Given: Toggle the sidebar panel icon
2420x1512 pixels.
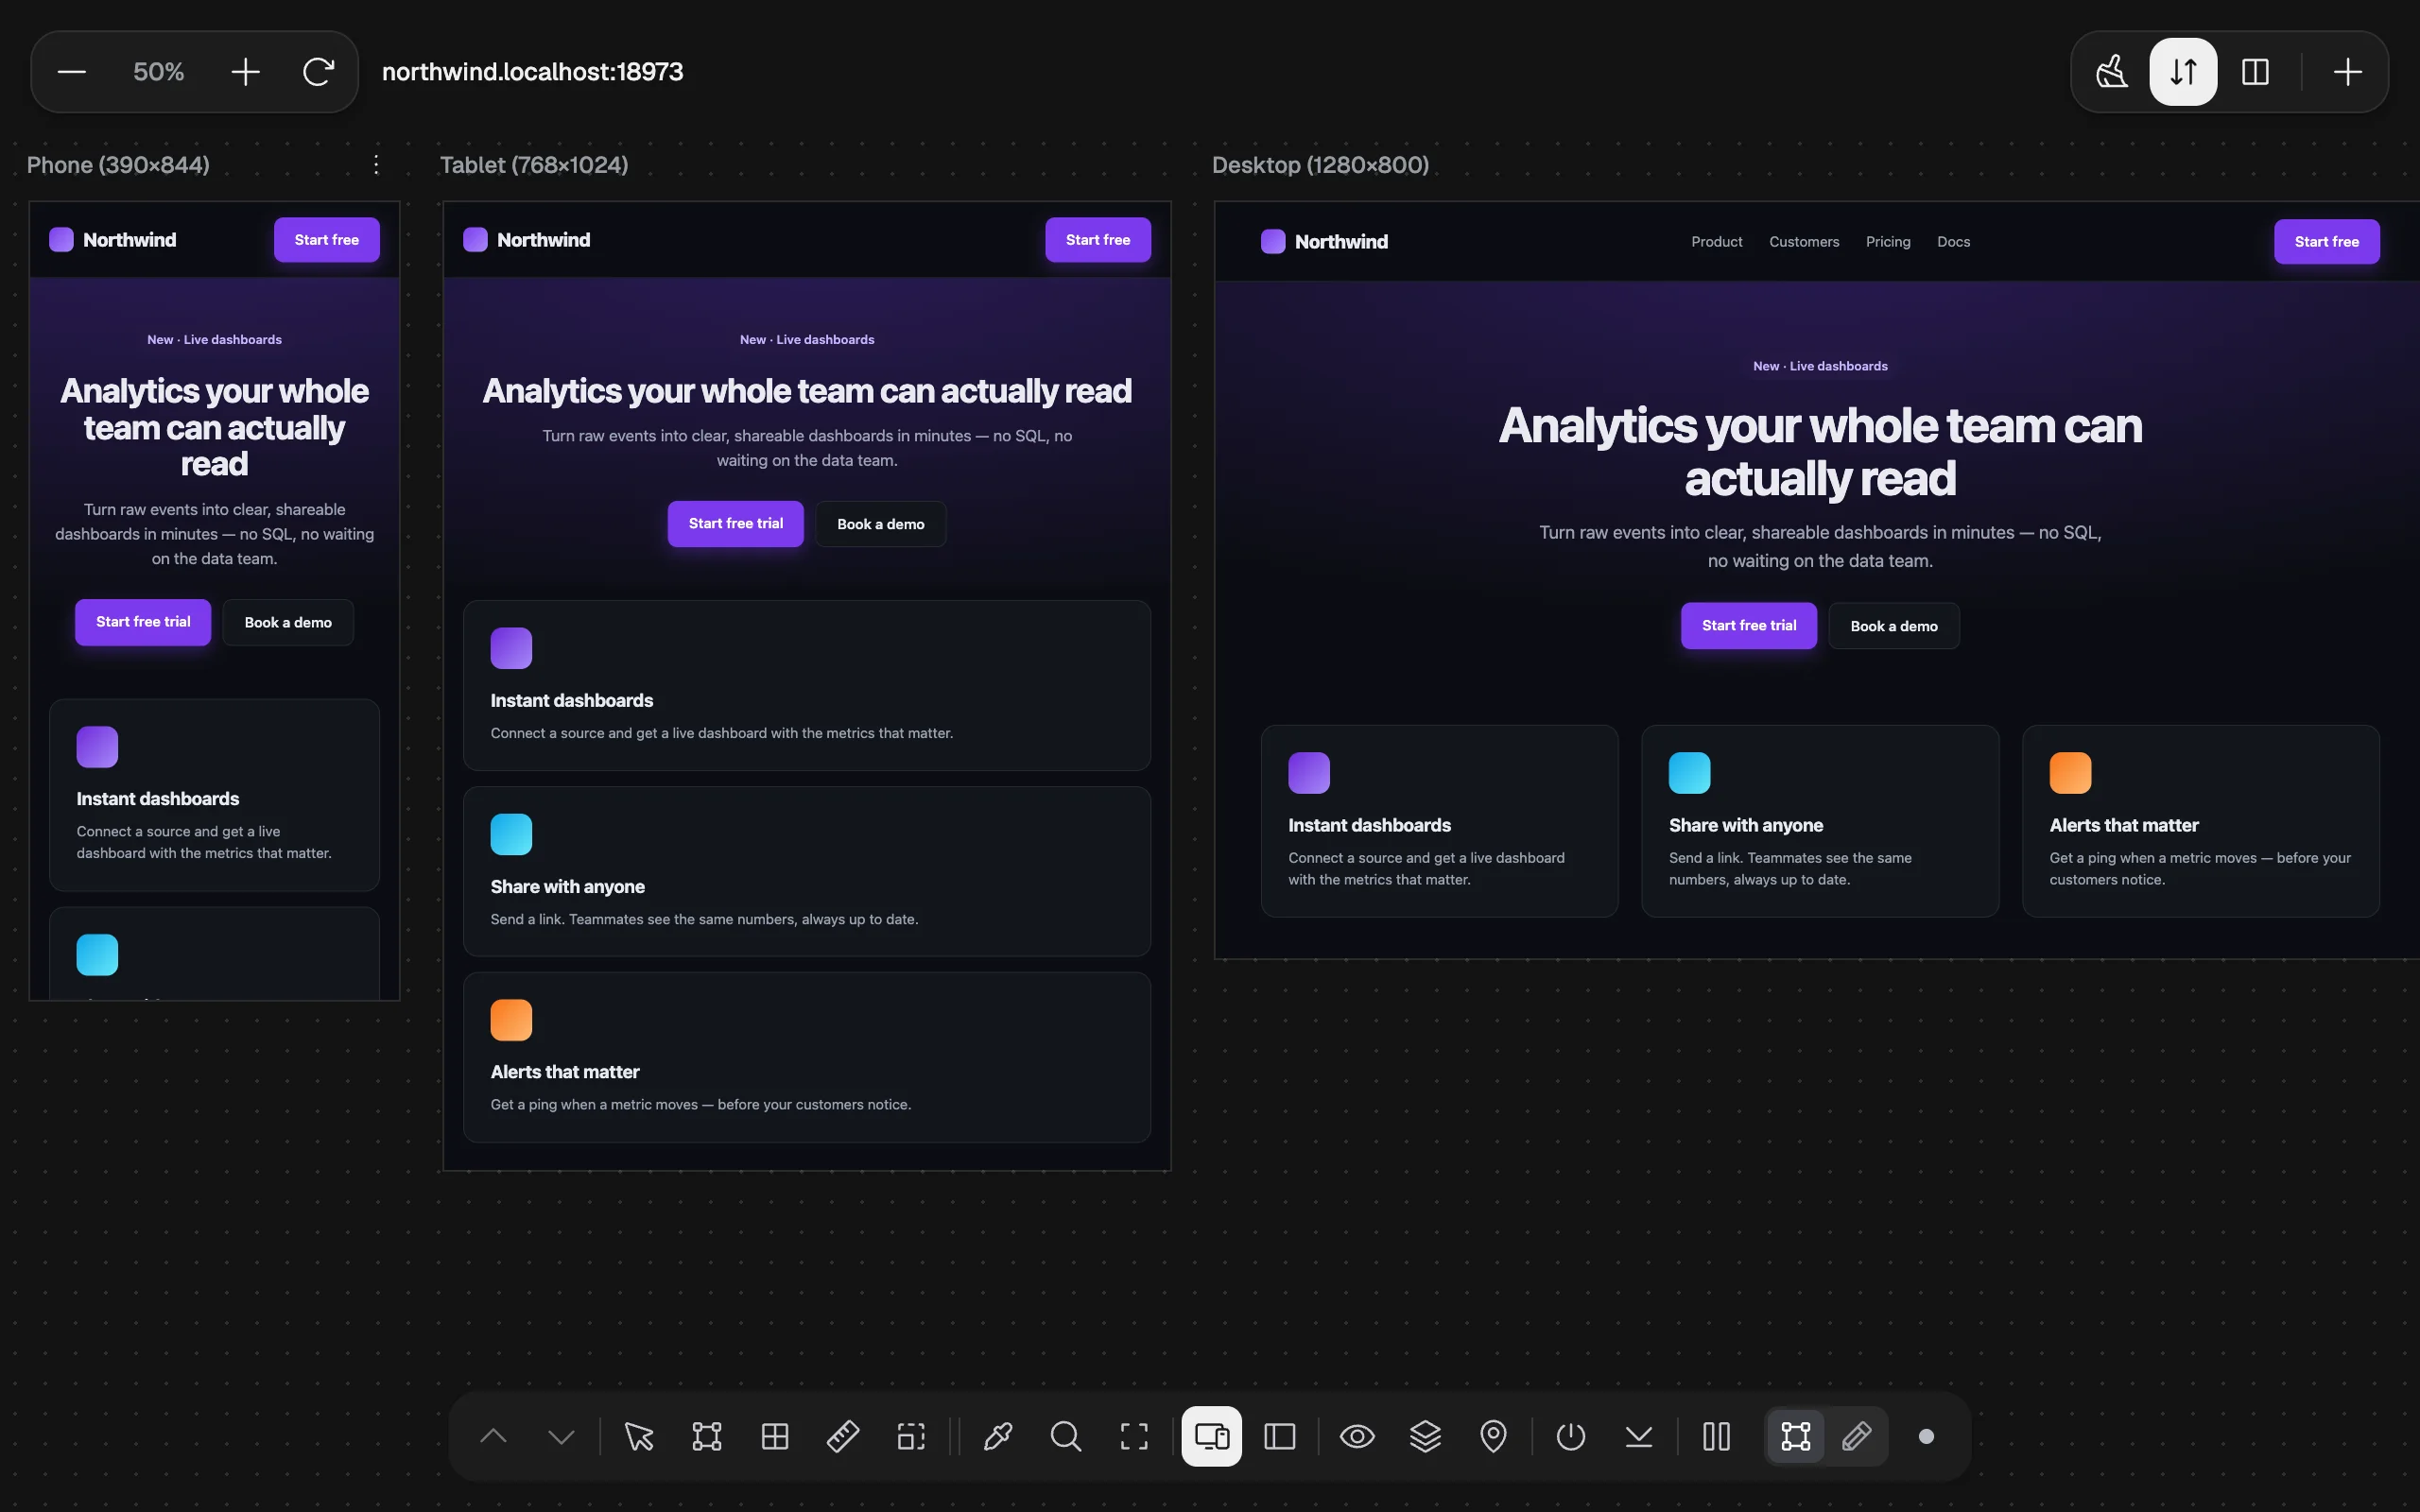Looking at the screenshot, I should tap(1280, 1437).
